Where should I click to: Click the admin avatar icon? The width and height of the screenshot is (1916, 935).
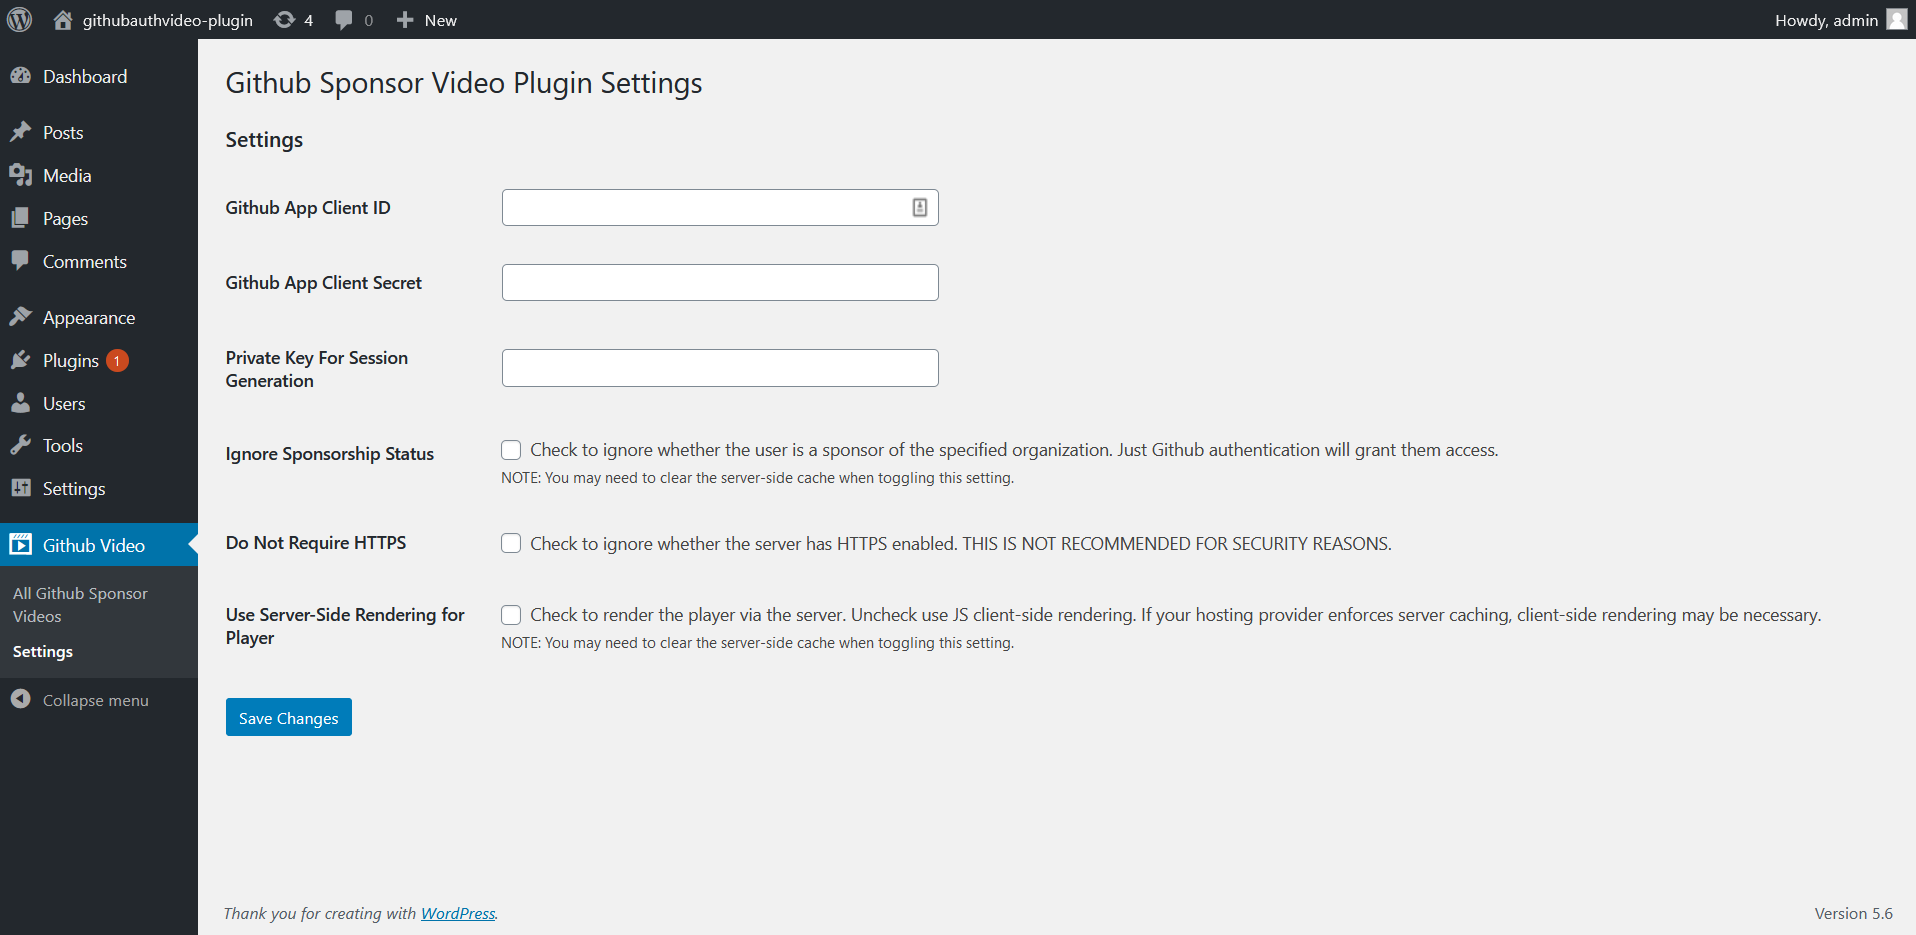click(x=1896, y=20)
